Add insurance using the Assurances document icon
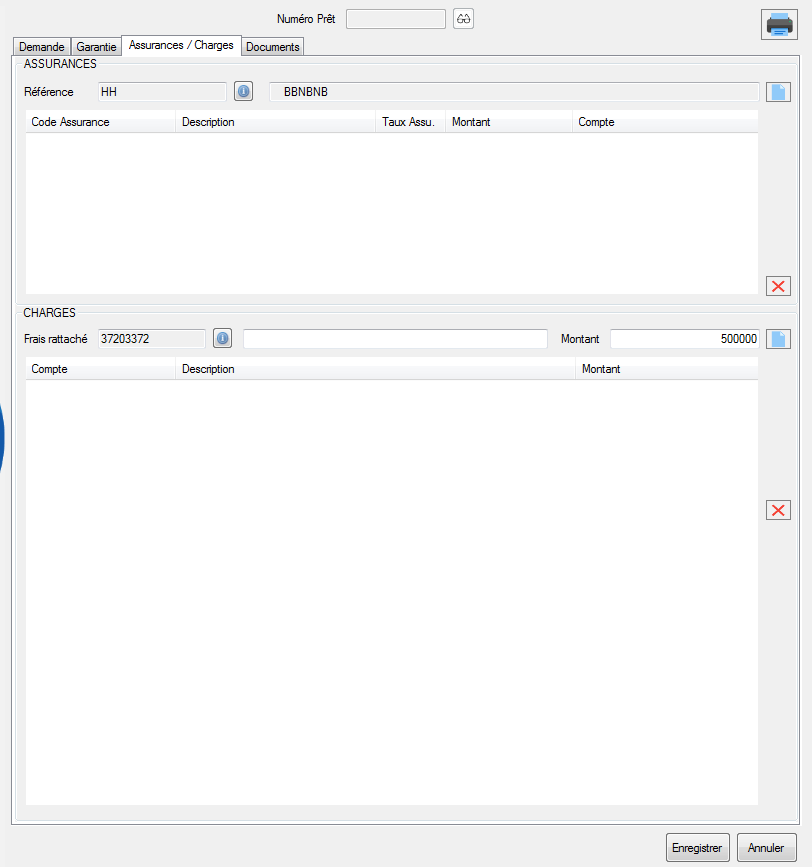Image resolution: width=812 pixels, height=867 pixels. pos(778,92)
